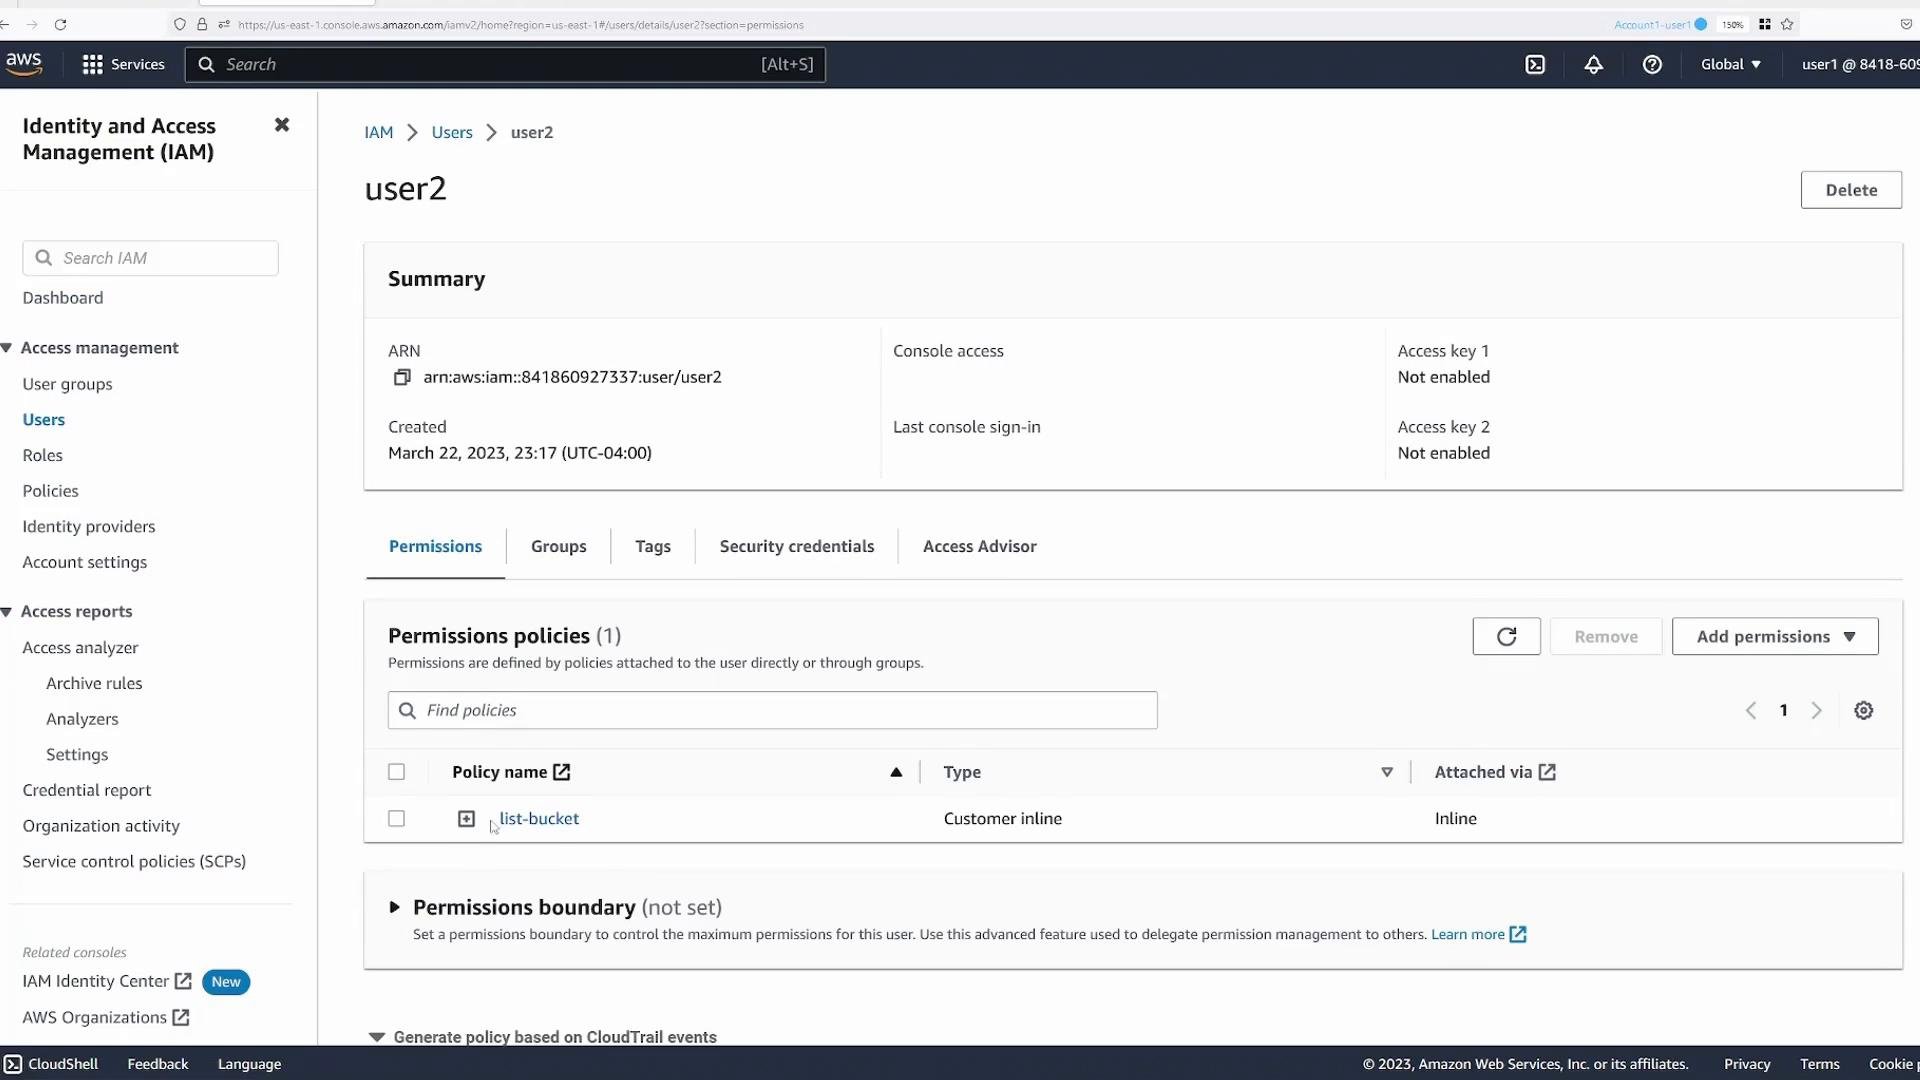Open the Add permissions dropdown
Screen dimensions: 1920x1080
click(x=1775, y=636)
